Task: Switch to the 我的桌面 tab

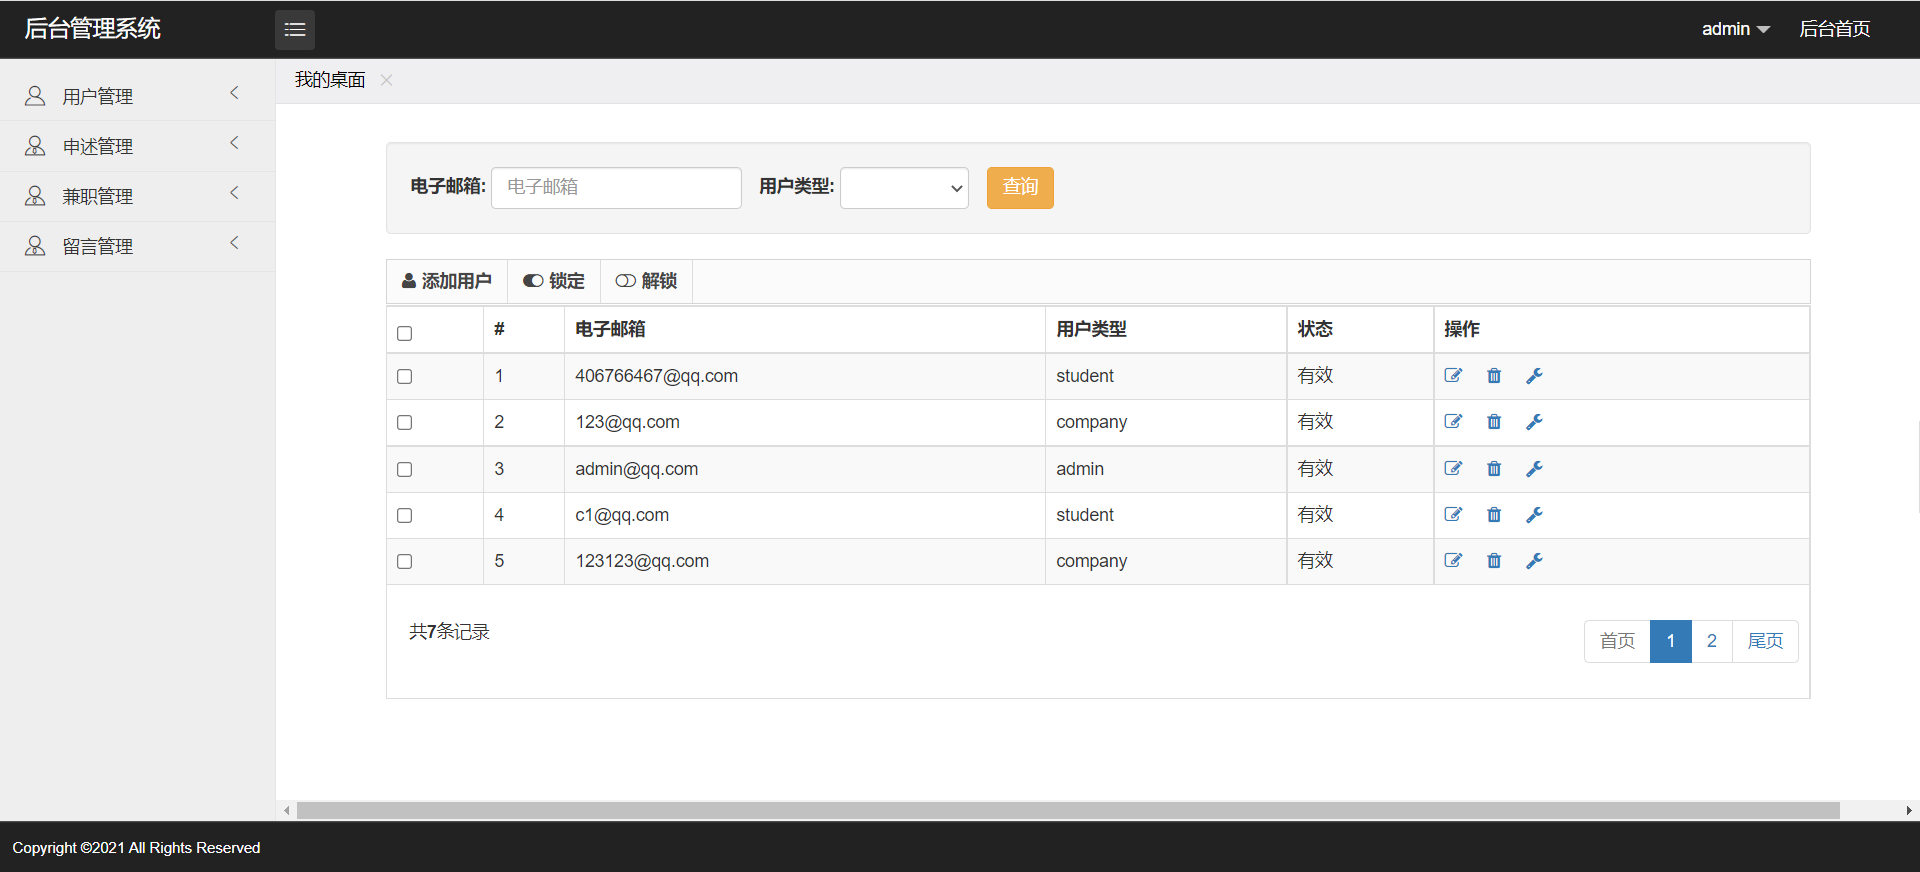Action: point(330,80)
